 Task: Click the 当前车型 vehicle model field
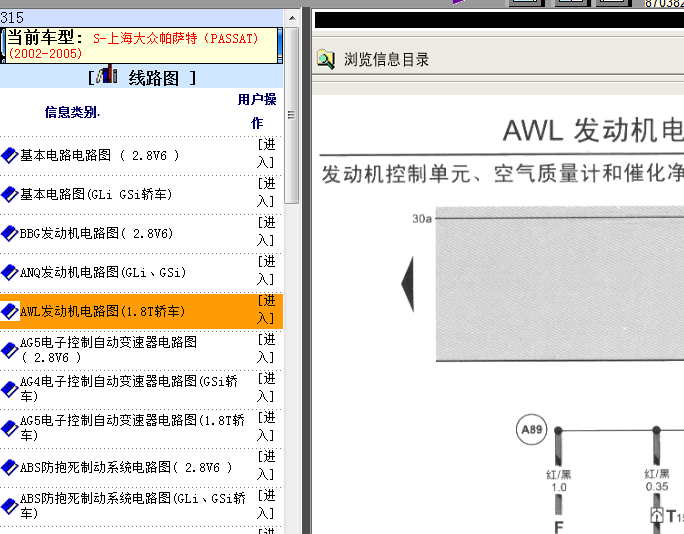[142, 45]
